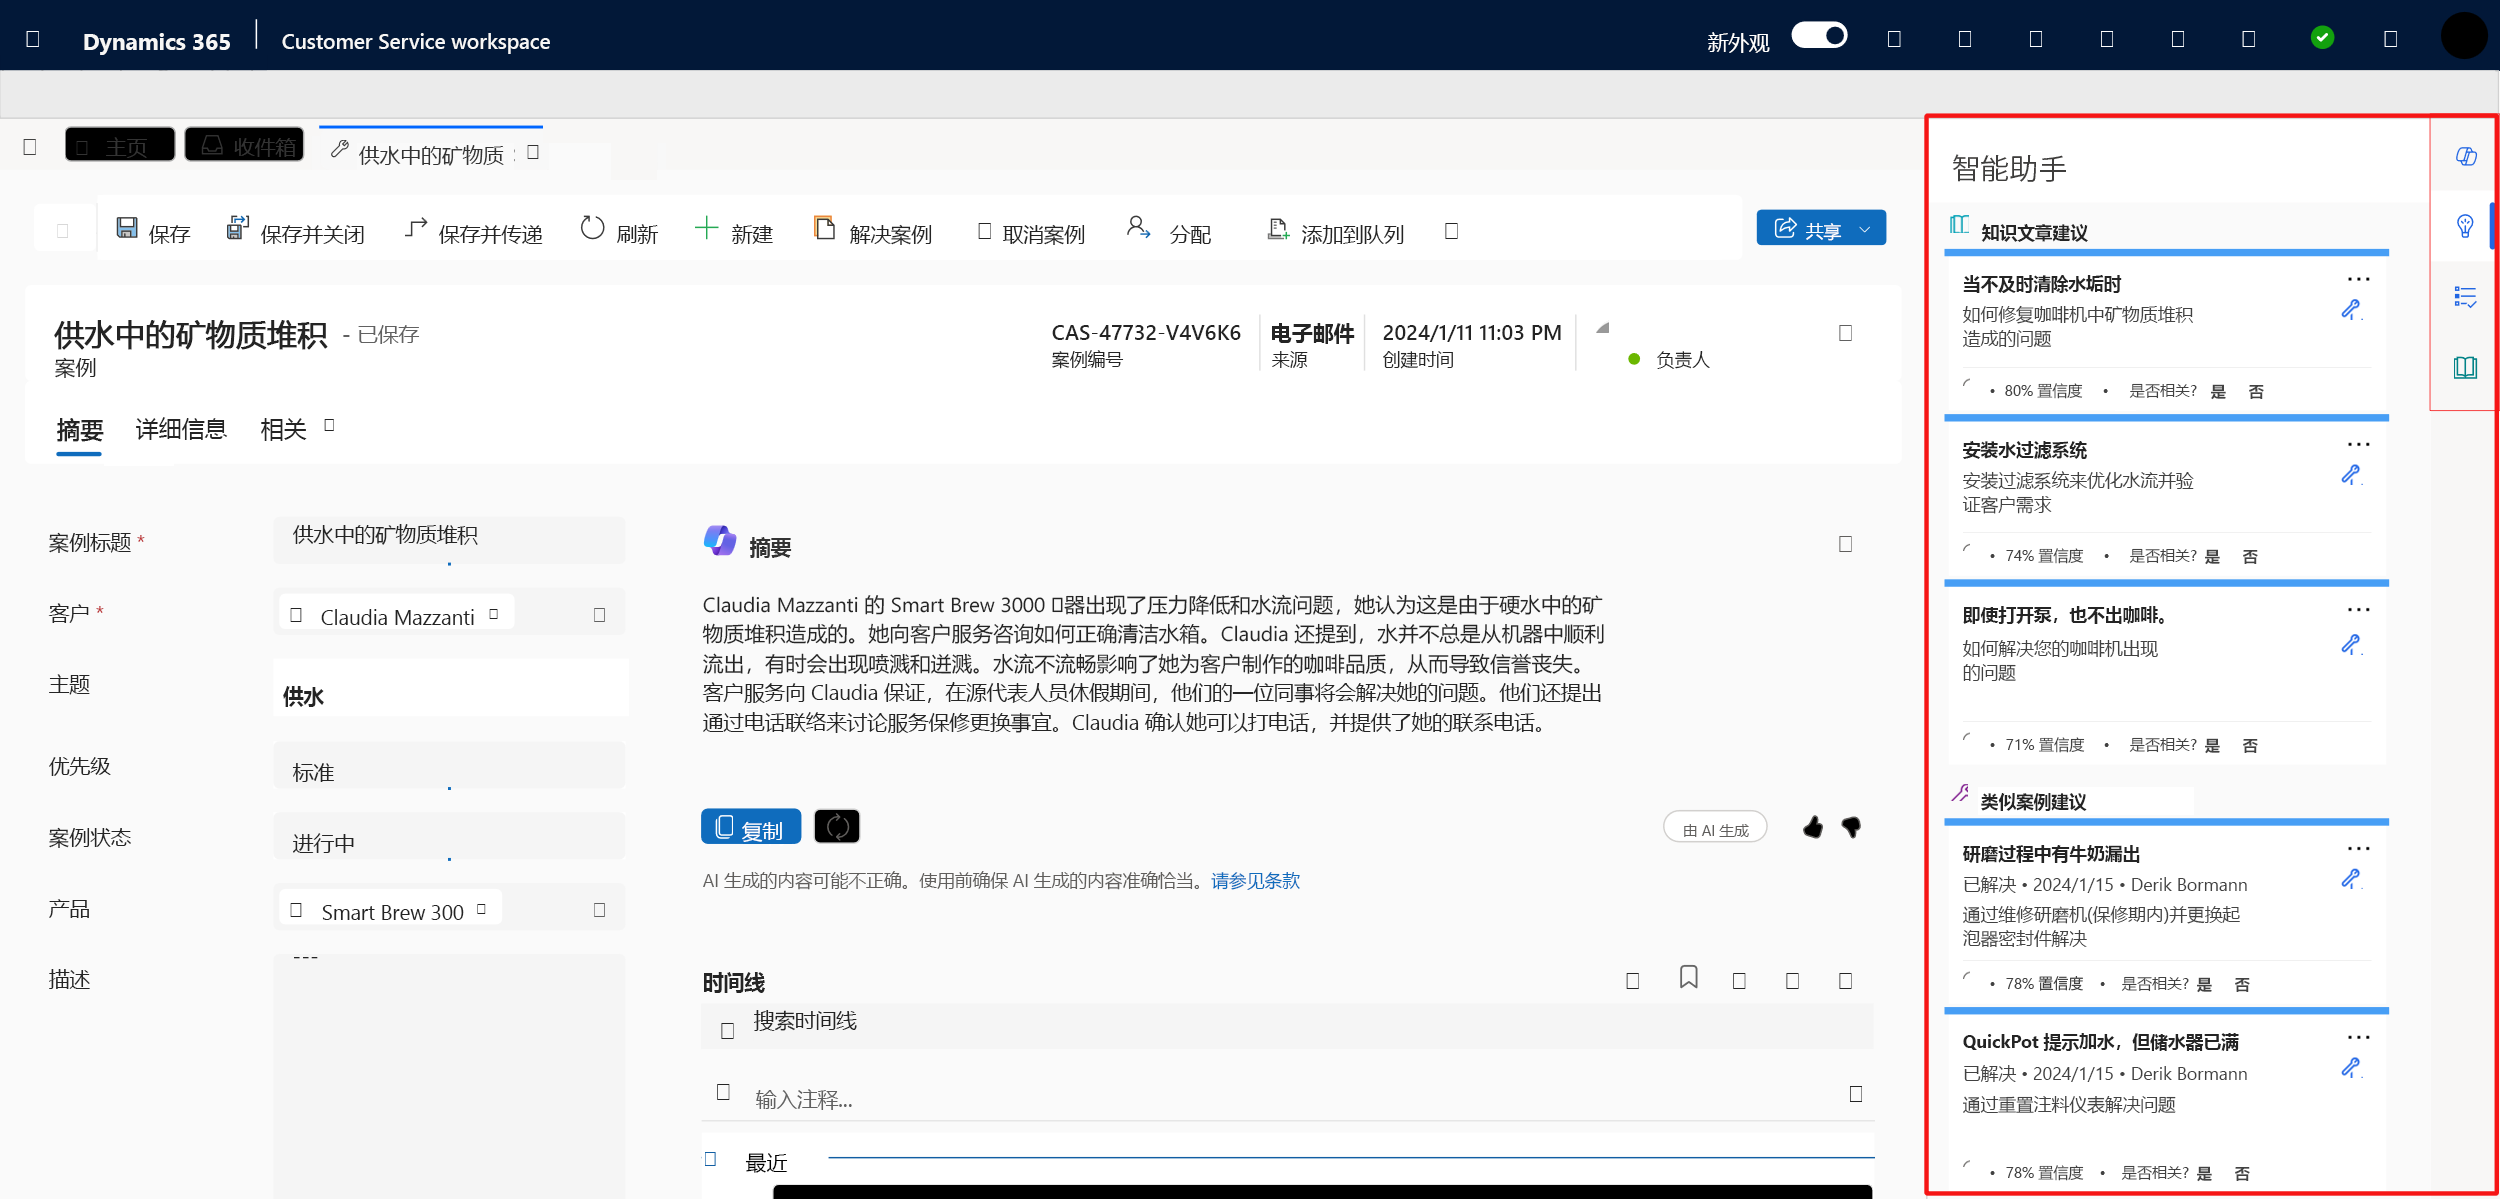
Task: Open the 优先级 dropdown showing 标准
Action: click(x=450, y=767)
